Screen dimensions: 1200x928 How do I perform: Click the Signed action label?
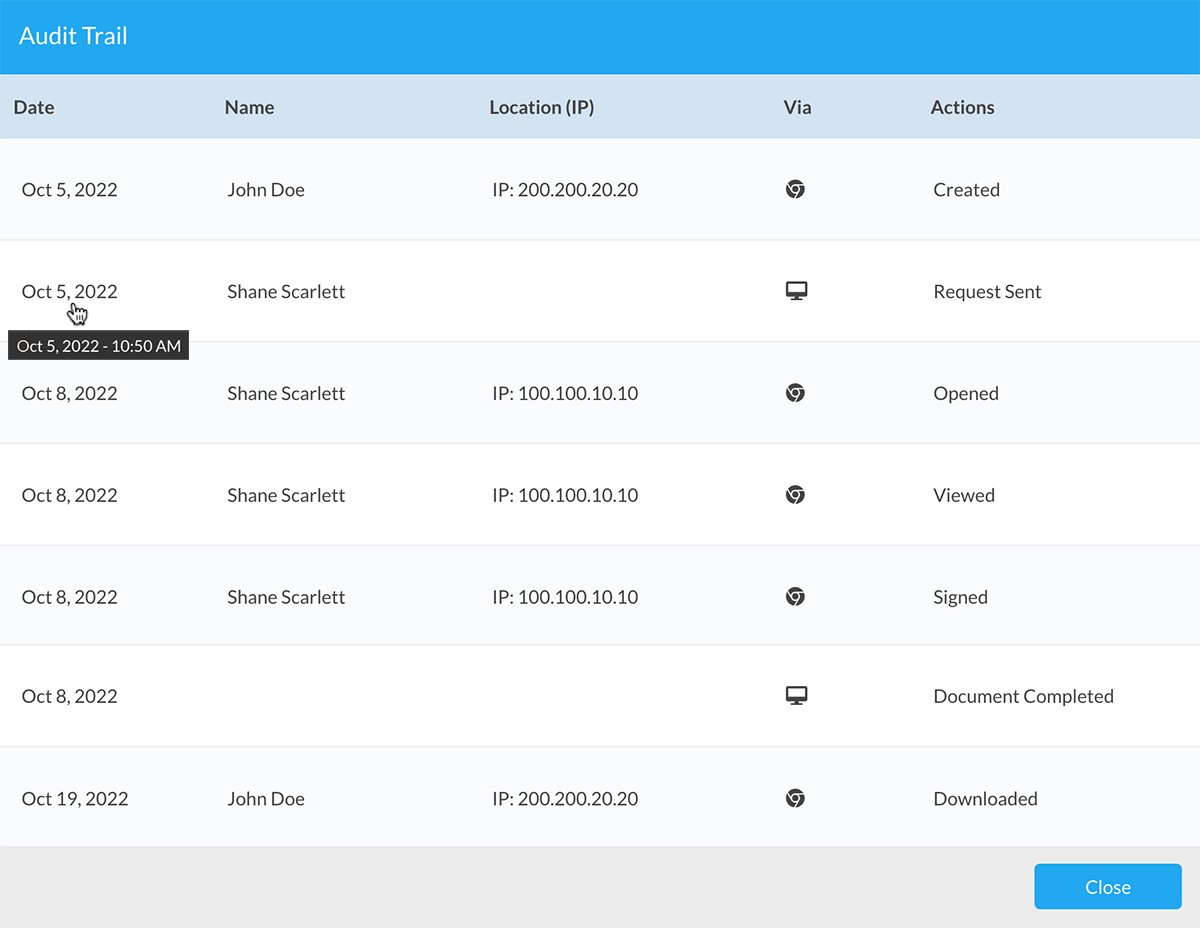click(x=960, y=597)
